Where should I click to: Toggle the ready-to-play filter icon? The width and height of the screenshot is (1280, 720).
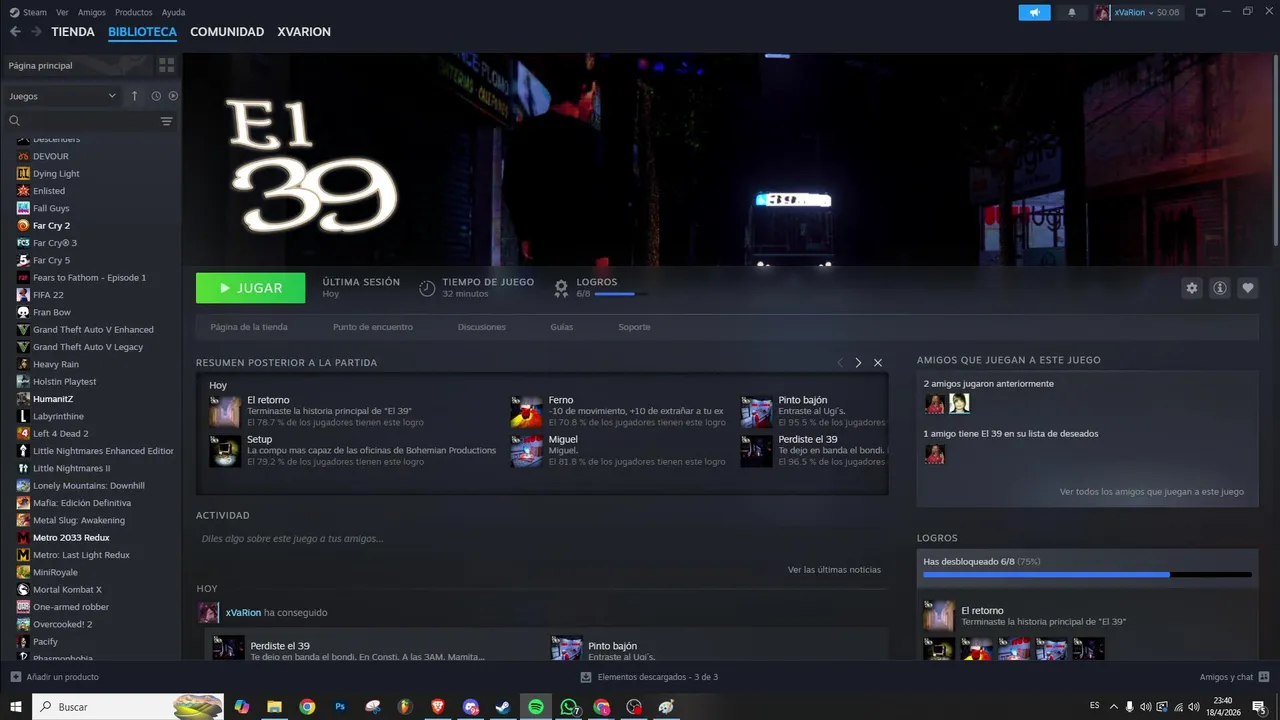point(173,96)
